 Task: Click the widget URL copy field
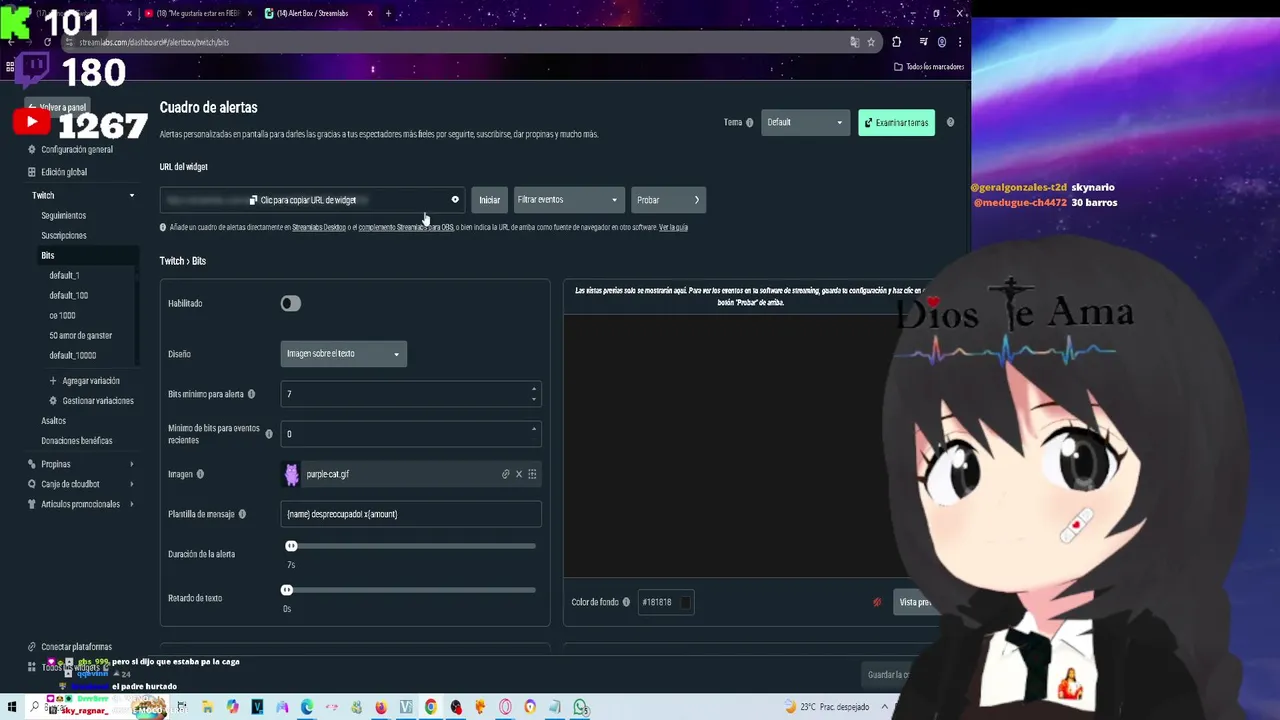coord(312,200)
